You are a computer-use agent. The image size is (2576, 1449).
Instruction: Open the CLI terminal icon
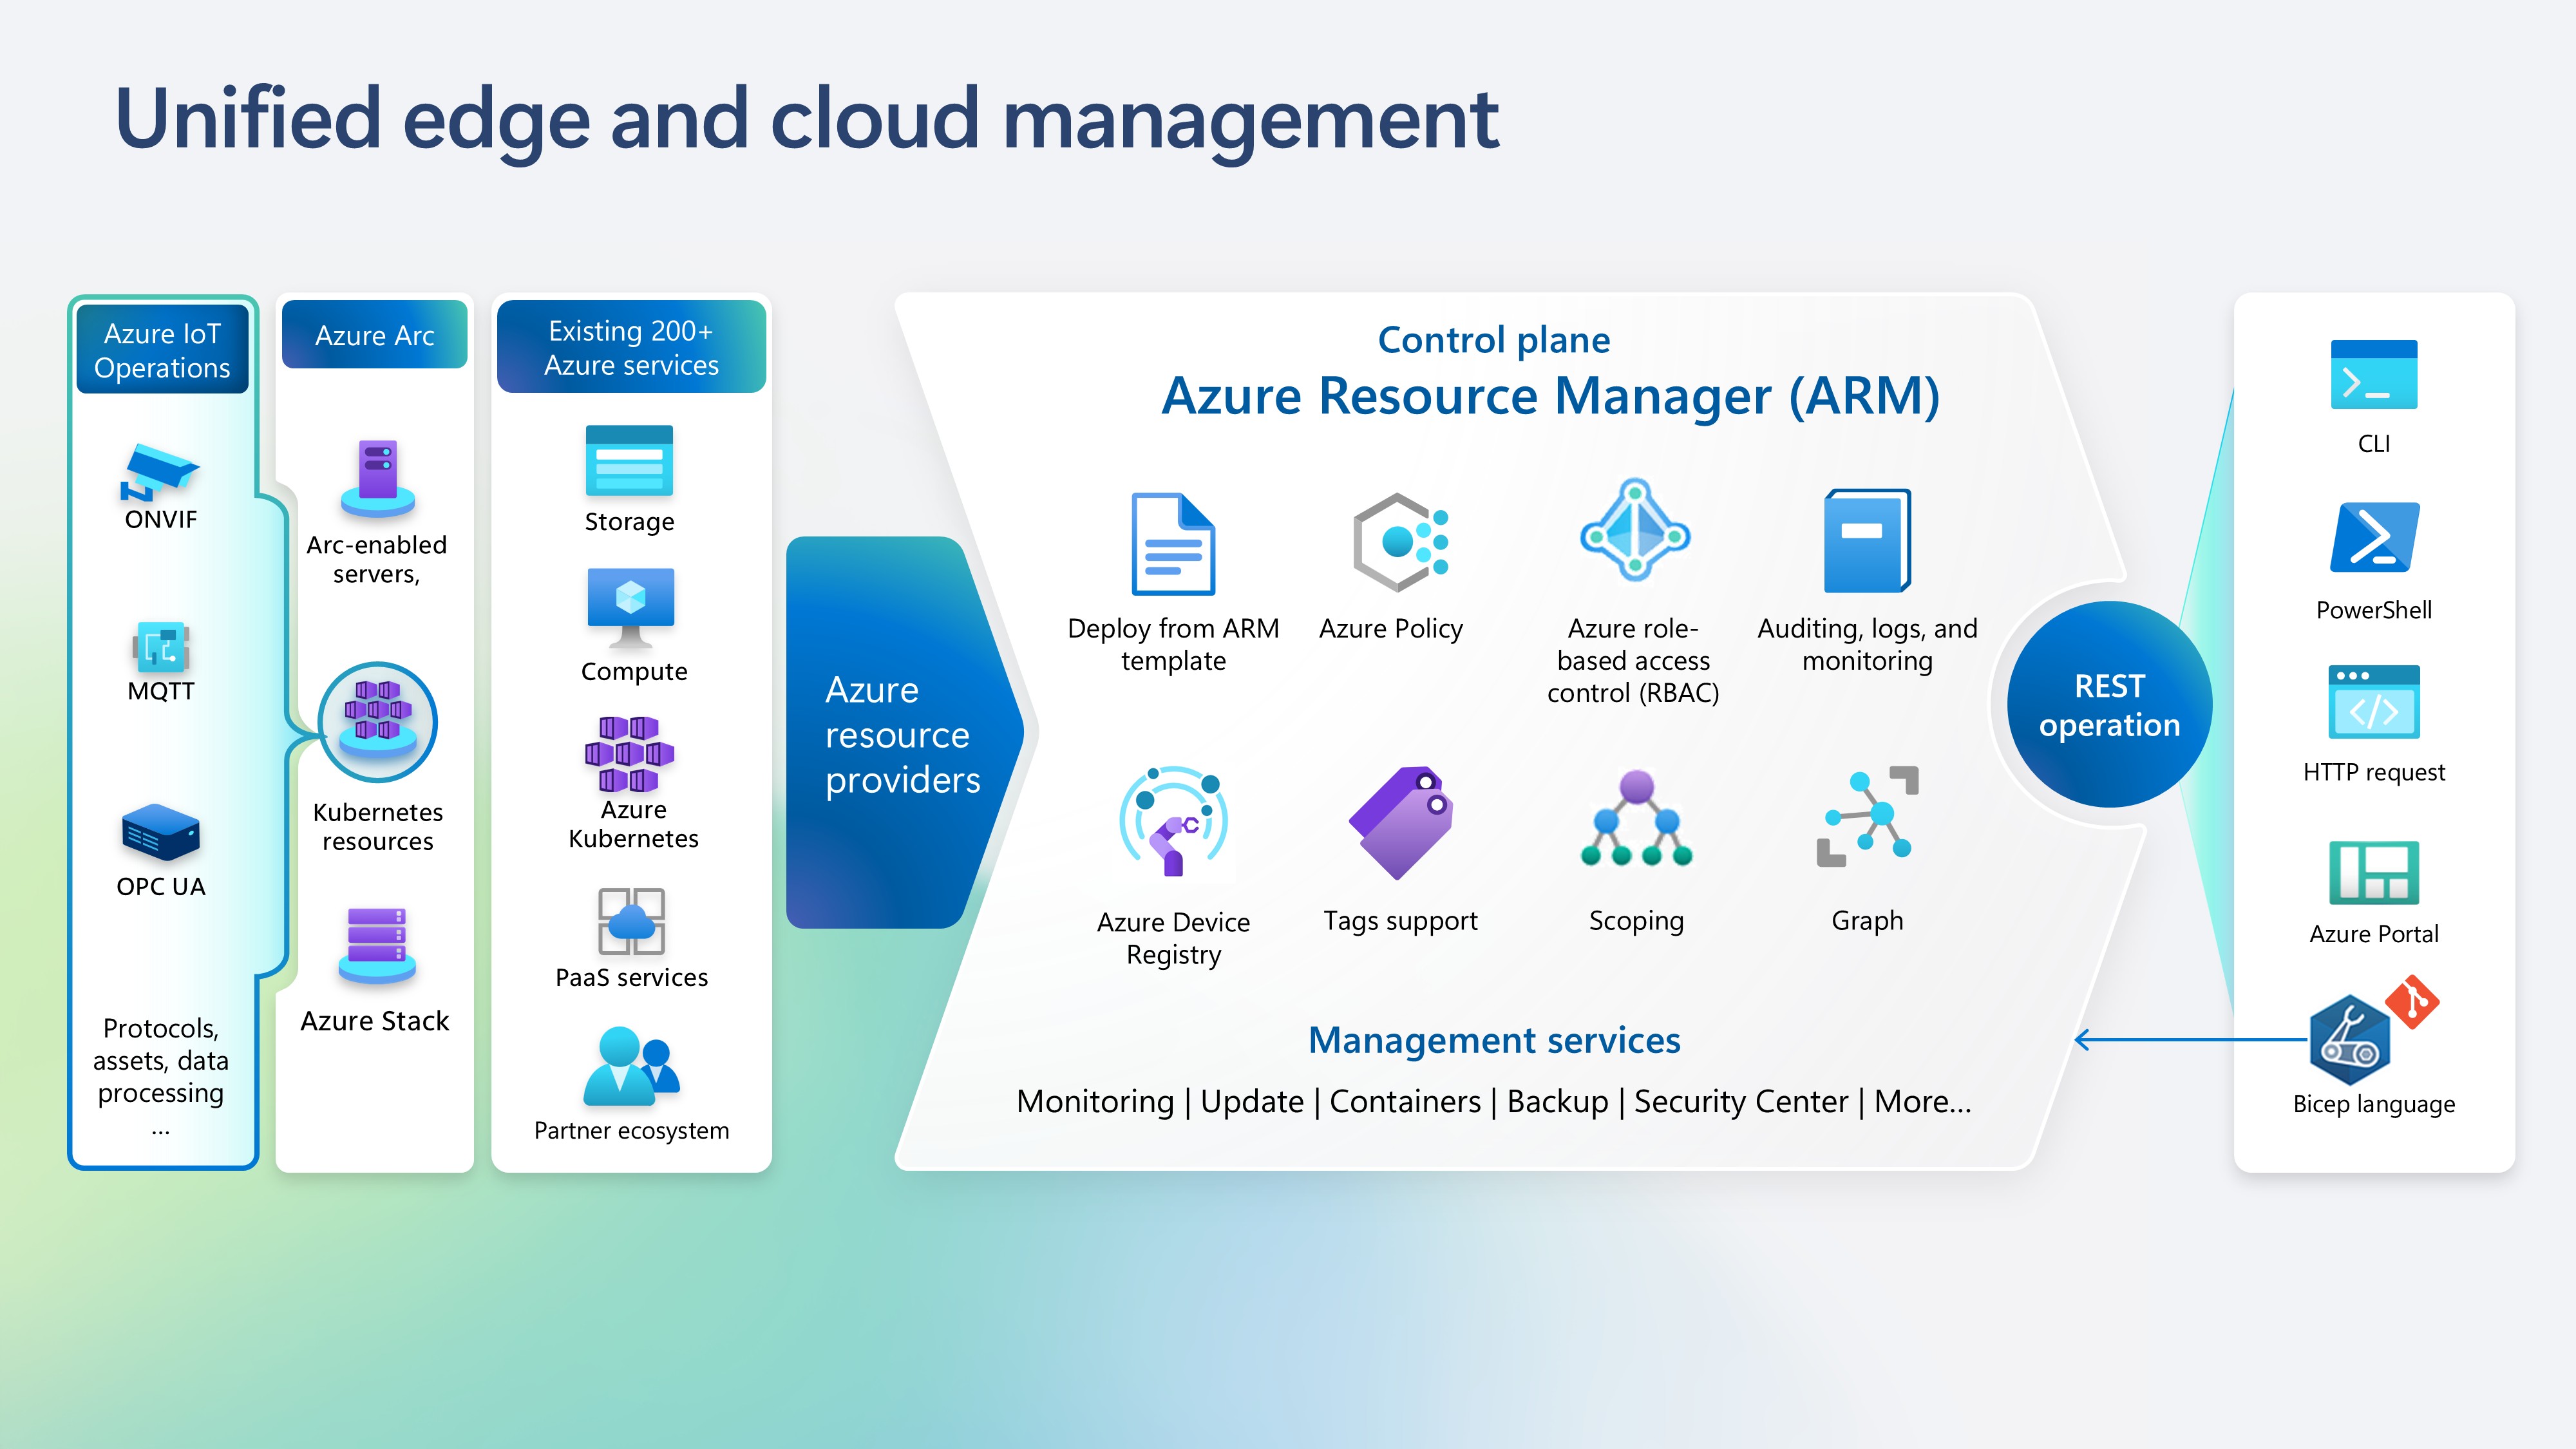tap(2373, 375)
